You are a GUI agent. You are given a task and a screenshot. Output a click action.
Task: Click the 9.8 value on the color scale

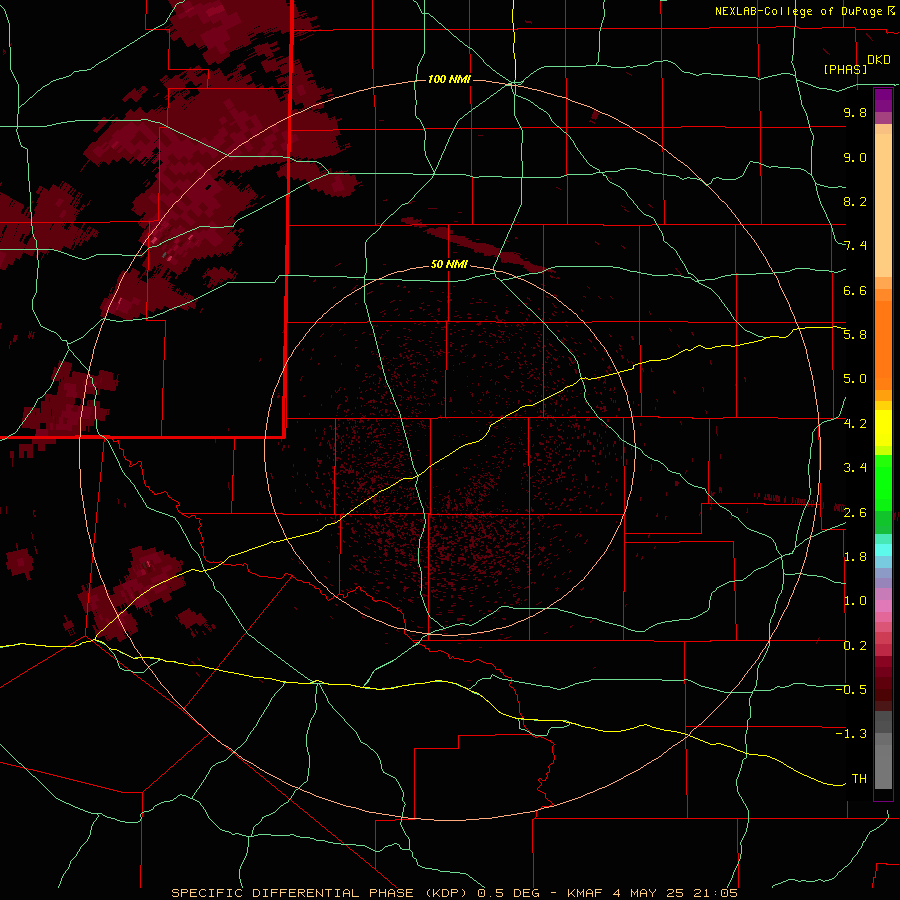[x=855, y=112]
